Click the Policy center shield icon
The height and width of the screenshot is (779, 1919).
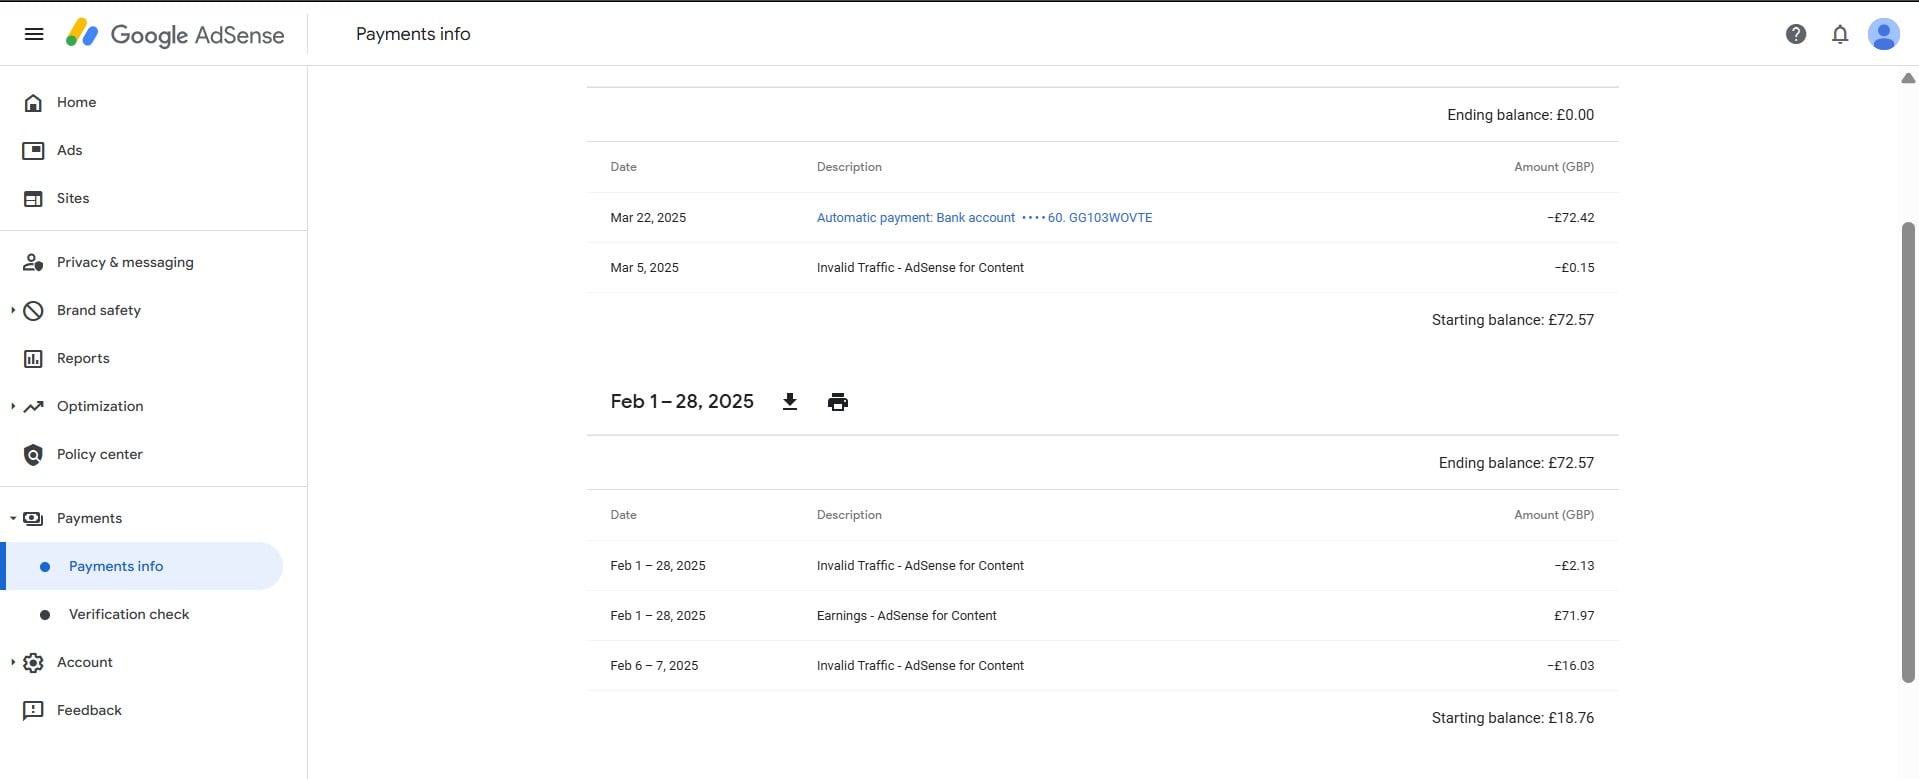pyautogui.click(x=33, y=455)
